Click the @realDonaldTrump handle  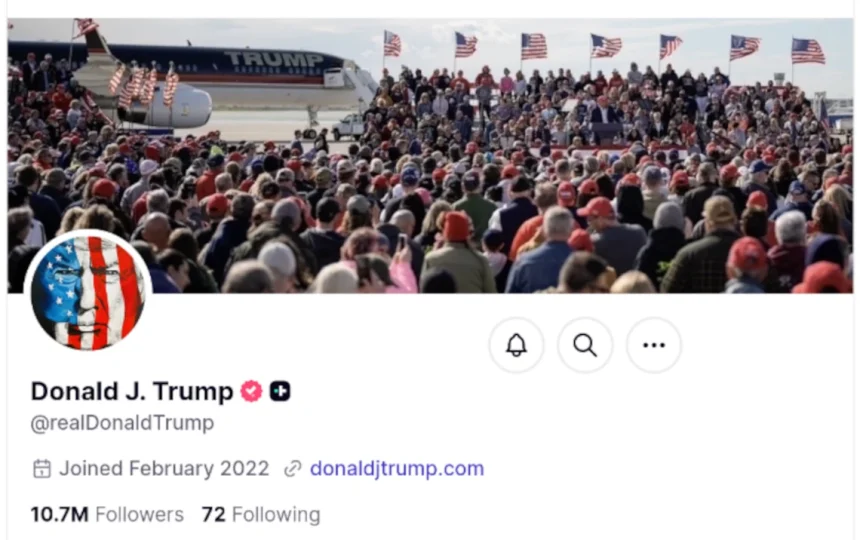122,423
